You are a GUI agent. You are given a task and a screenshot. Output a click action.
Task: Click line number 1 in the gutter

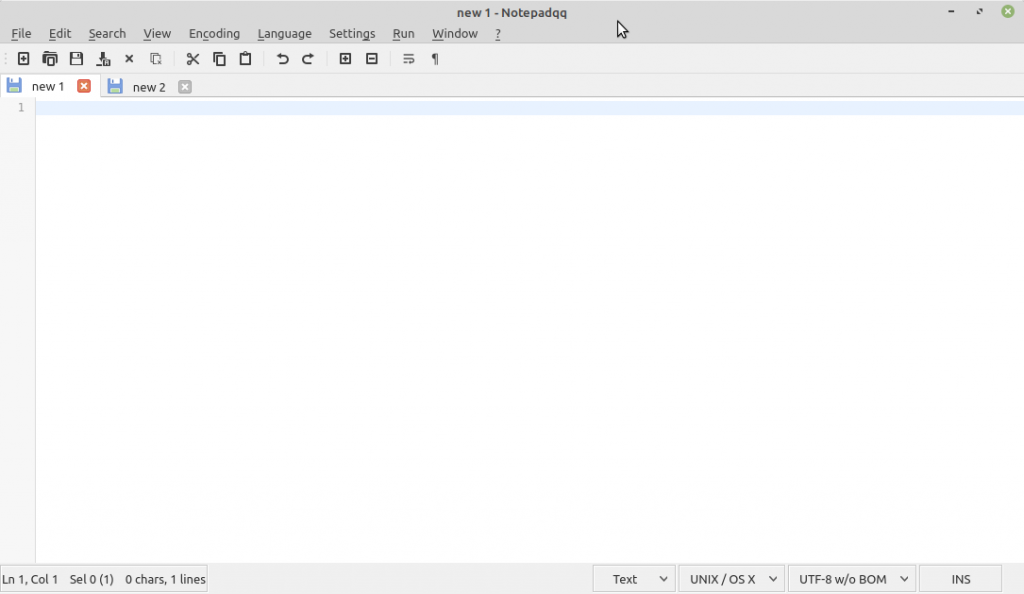(x=21, y=107)
